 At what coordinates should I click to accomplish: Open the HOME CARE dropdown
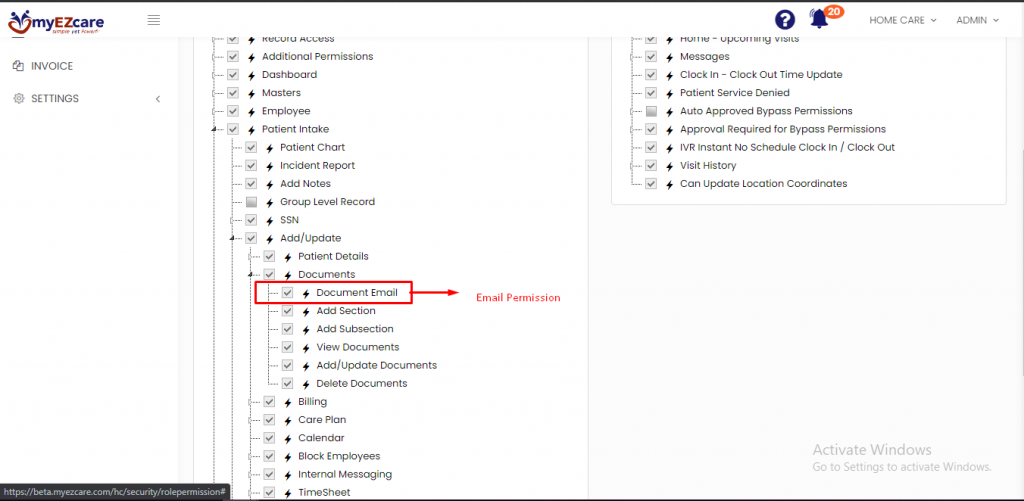point(903,20)
